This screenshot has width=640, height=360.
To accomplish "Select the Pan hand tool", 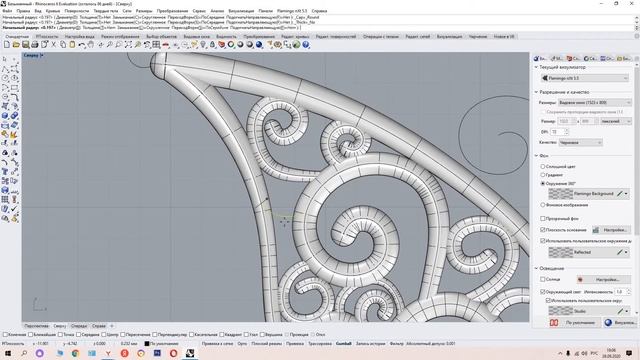I will click(x=91, y=45).
